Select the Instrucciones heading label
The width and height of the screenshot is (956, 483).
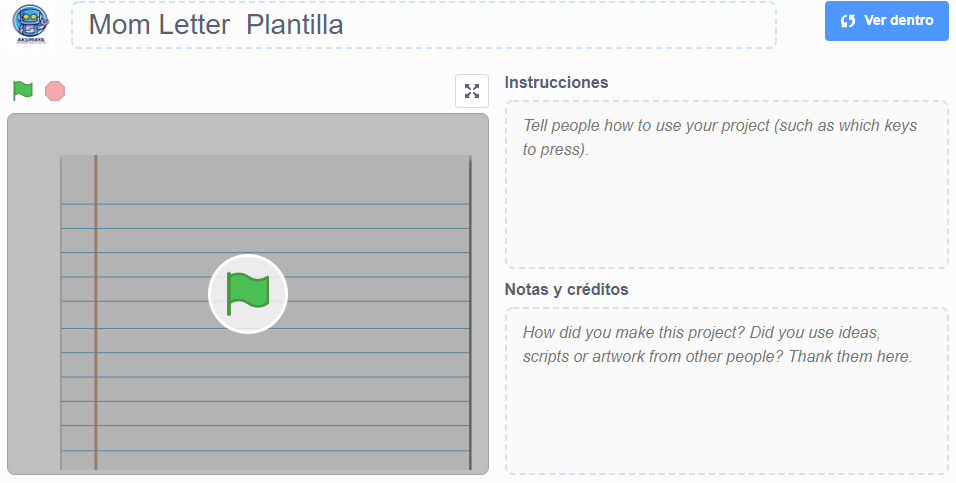click(556, 82)
